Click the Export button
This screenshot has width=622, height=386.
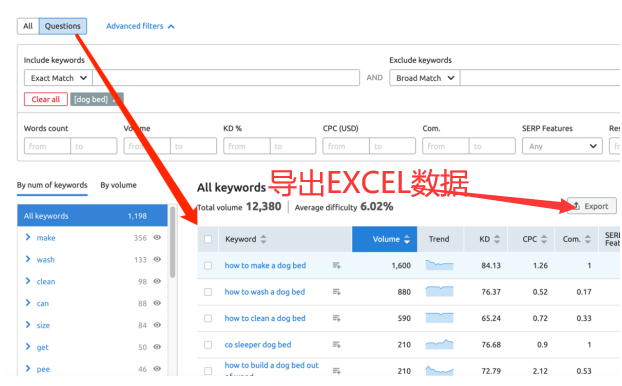point(591,206)
